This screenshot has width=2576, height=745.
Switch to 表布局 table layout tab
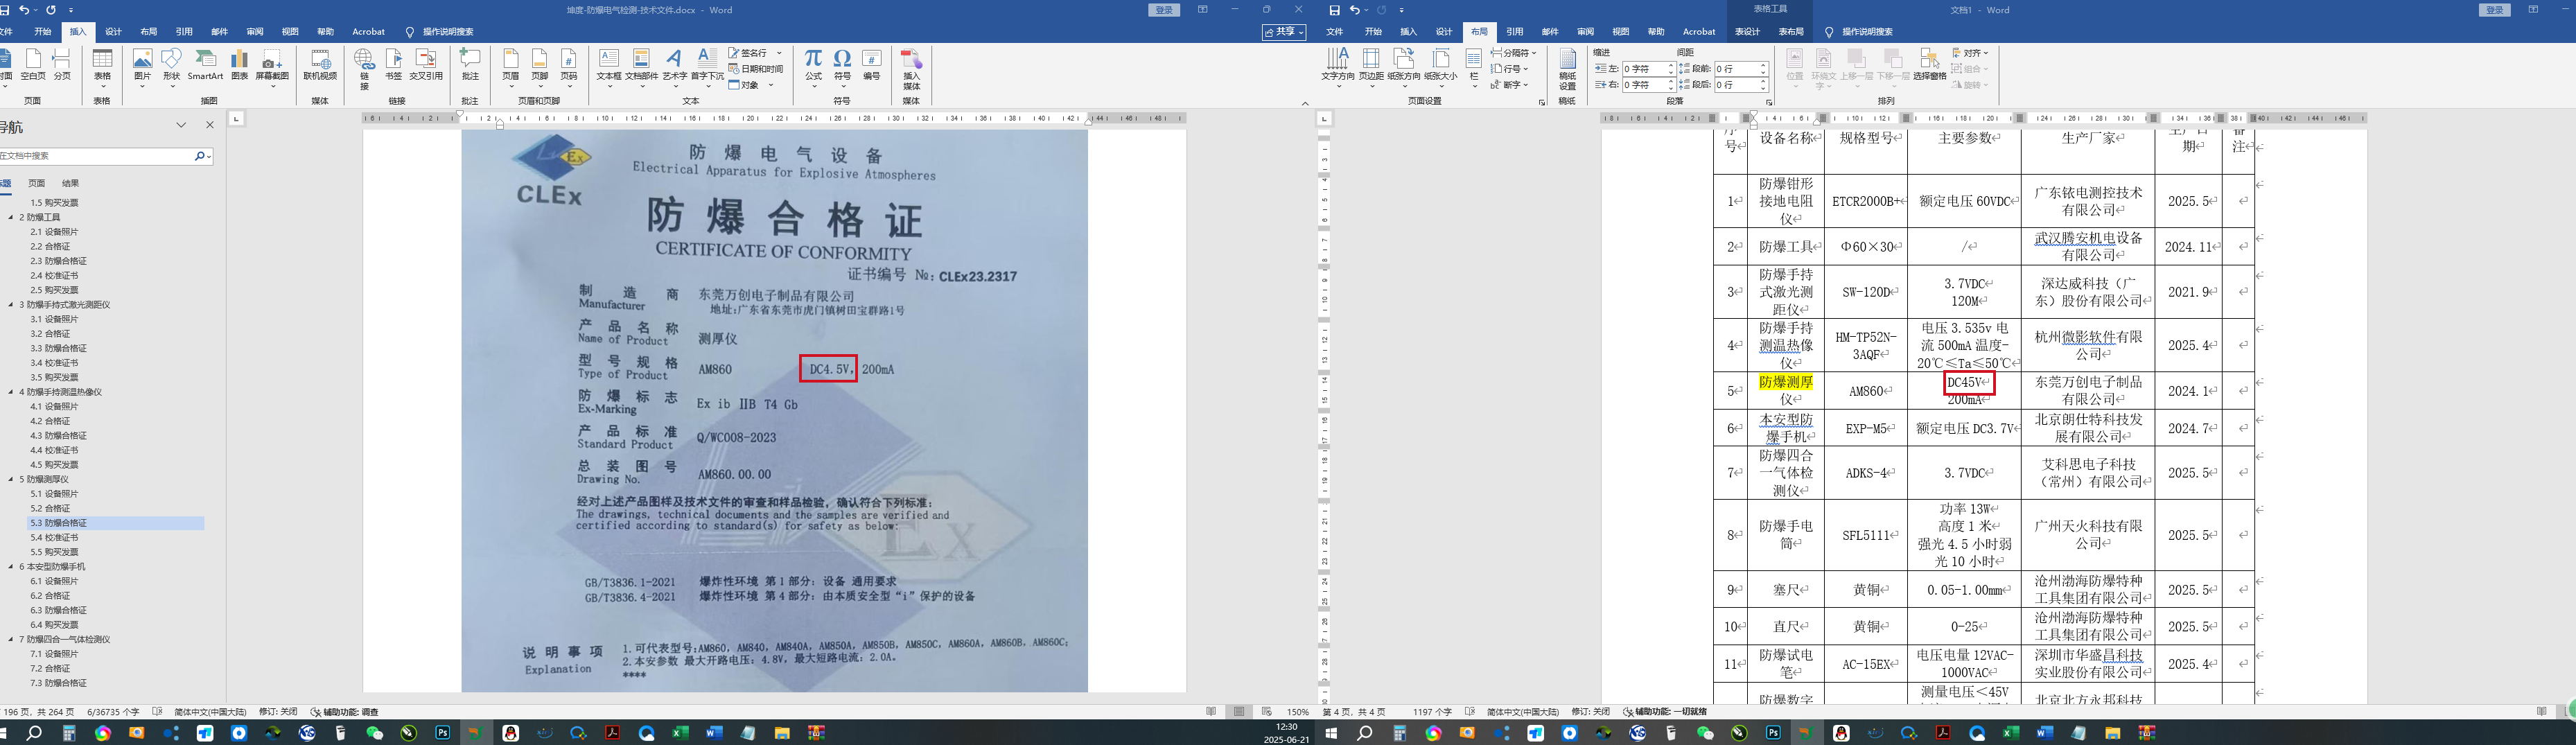pyautogui.click(x=1791, y=32)
